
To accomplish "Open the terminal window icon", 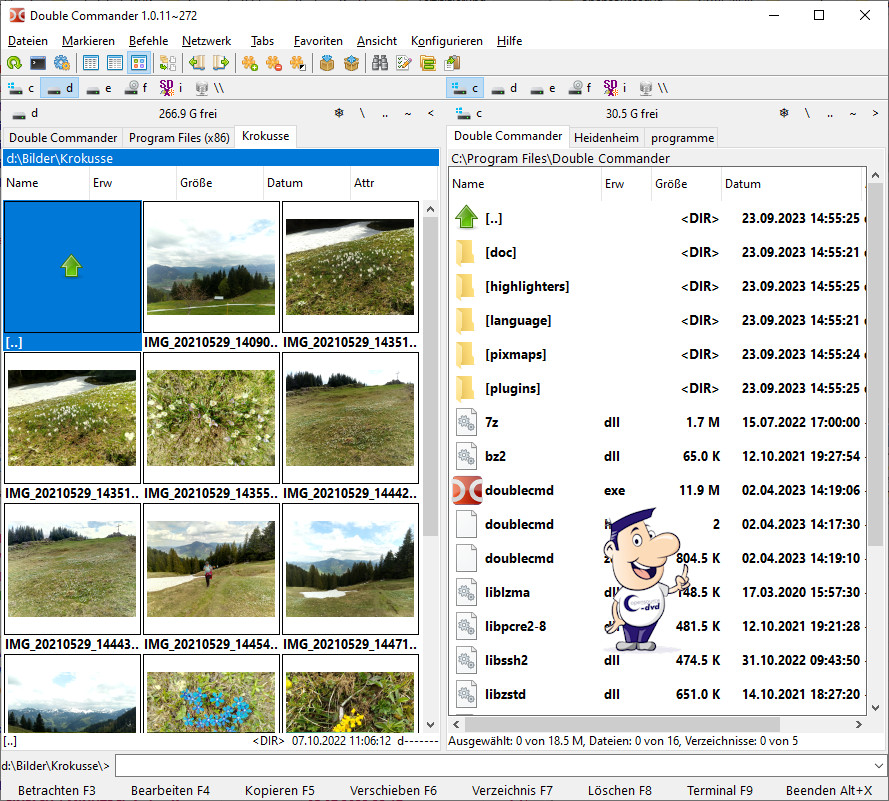I will click(38, 63).
